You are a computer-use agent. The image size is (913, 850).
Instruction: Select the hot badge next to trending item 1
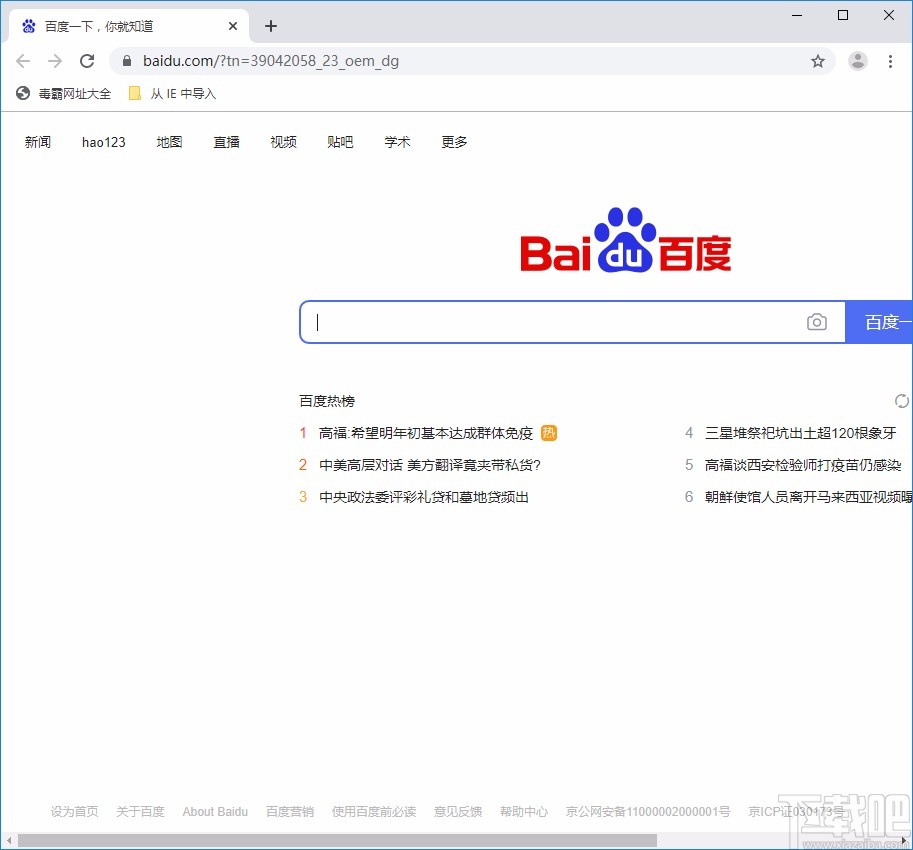(548, 432)
